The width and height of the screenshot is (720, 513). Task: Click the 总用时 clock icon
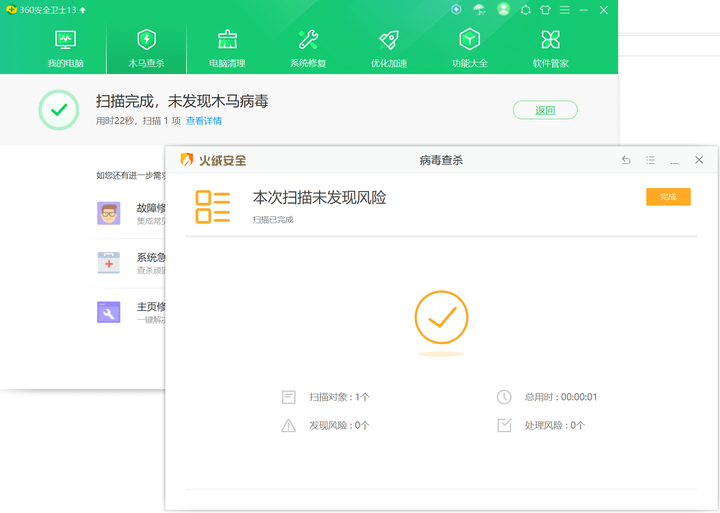(x=504, y=397)
